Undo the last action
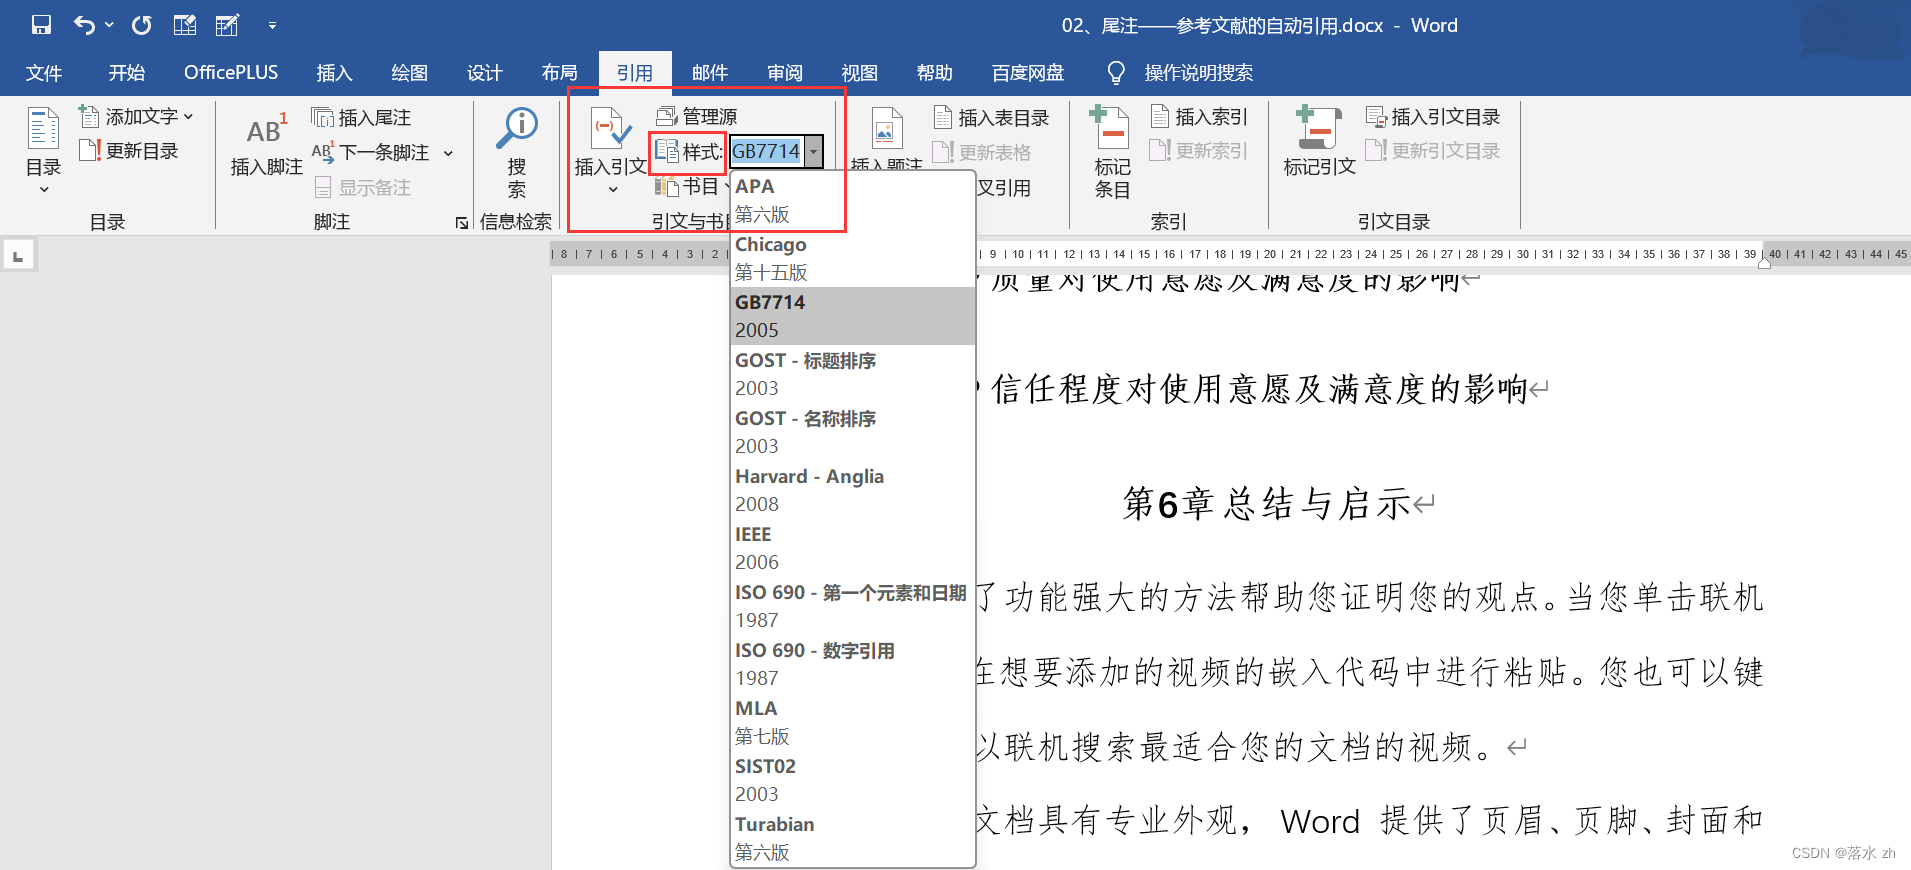This screenshot has width=1911, height=870. [85, 25]
